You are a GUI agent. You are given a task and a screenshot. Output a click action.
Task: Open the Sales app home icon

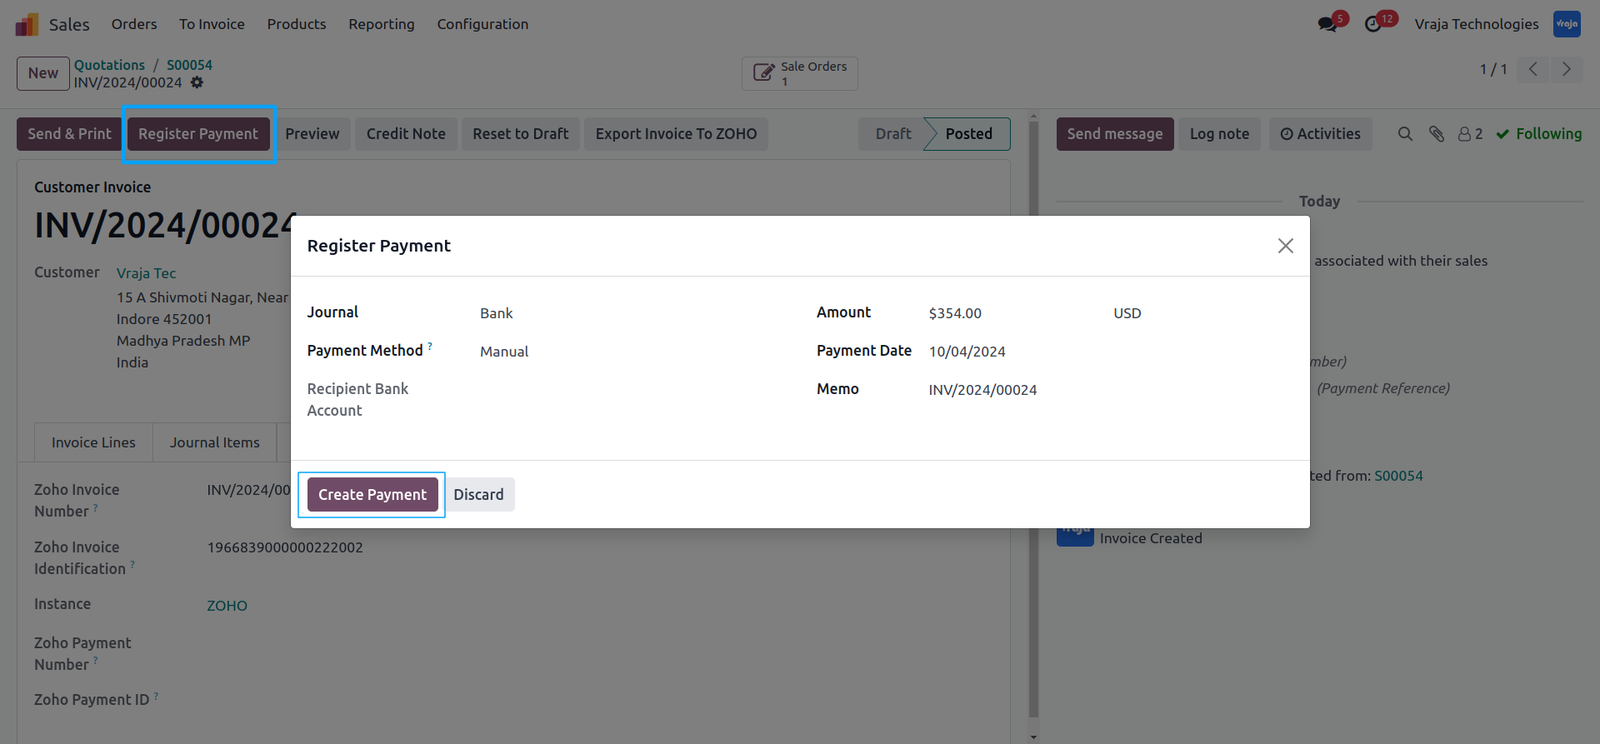[27, 24]
